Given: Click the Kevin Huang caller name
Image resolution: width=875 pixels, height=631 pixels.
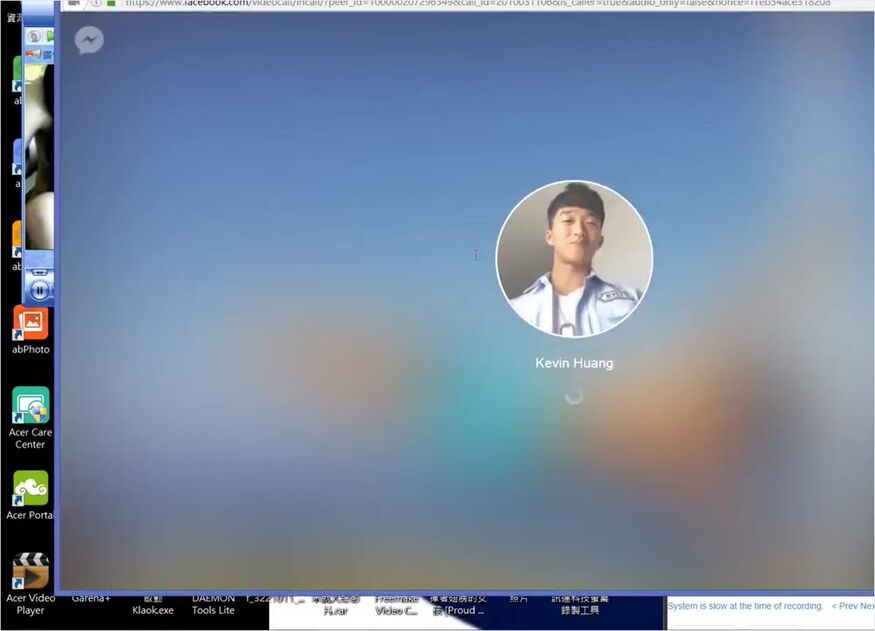Looking at the screenshot, I should click(574, 363).
